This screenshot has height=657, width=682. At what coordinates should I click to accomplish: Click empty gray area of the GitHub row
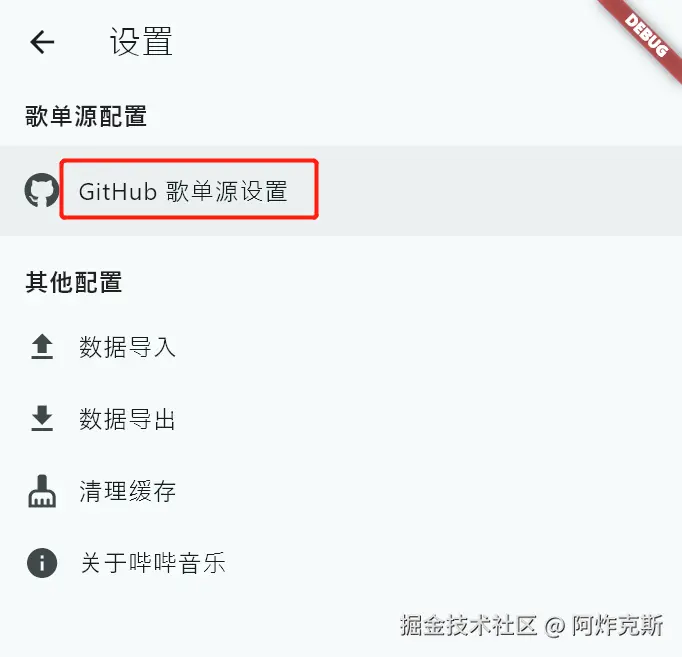[496, 191]
